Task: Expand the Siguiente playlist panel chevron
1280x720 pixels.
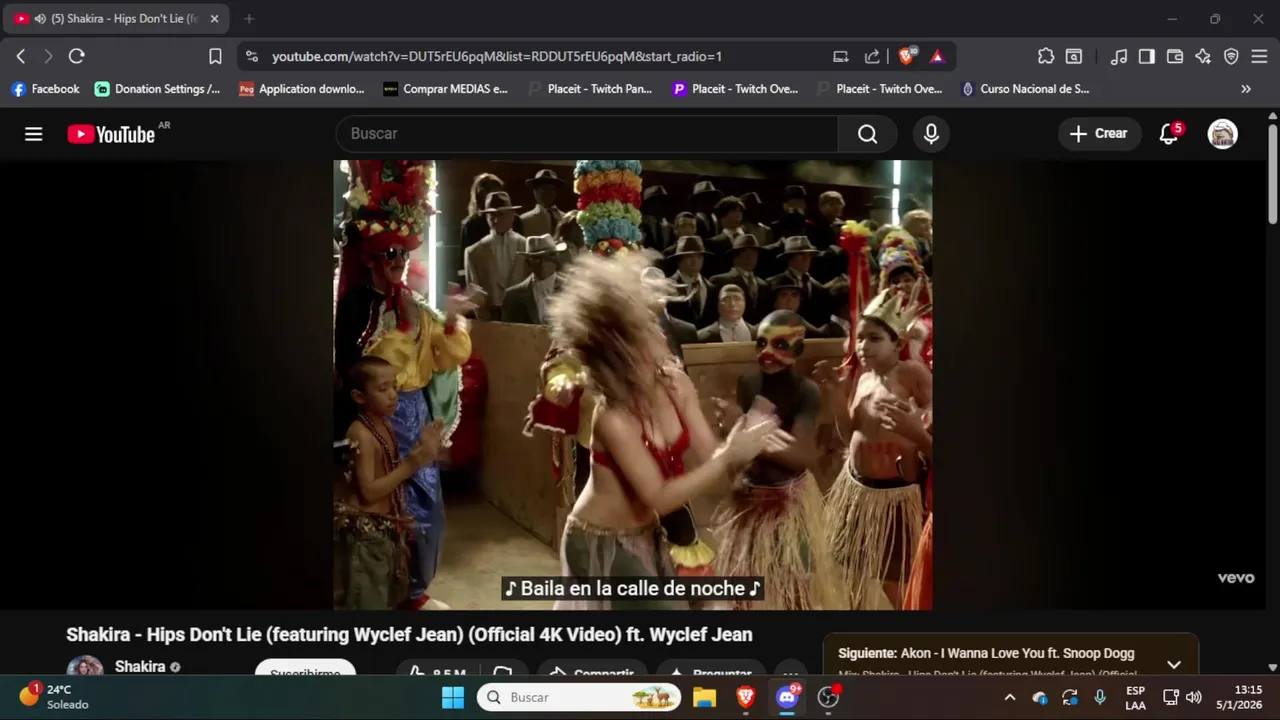Action: [x=1174, y=665]
